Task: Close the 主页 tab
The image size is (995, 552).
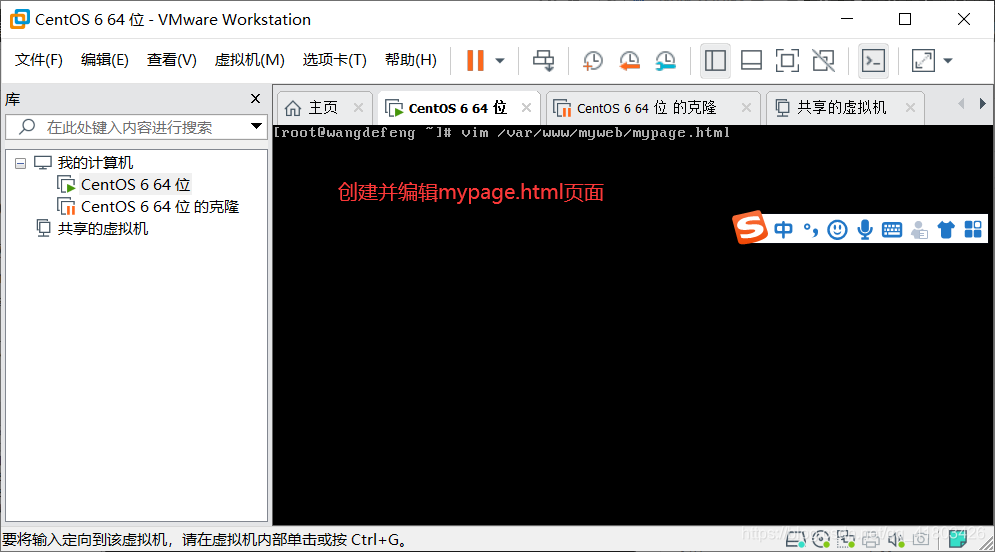Action: (x=359, y=107)
